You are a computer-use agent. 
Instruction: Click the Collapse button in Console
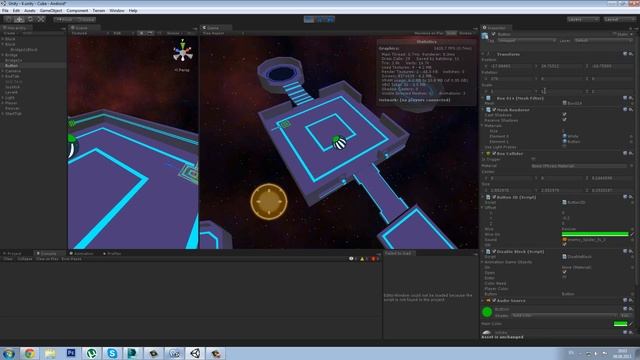24,259
